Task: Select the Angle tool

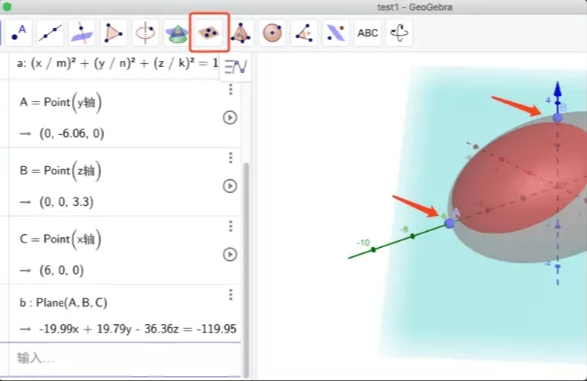Action: pos(304,33)
